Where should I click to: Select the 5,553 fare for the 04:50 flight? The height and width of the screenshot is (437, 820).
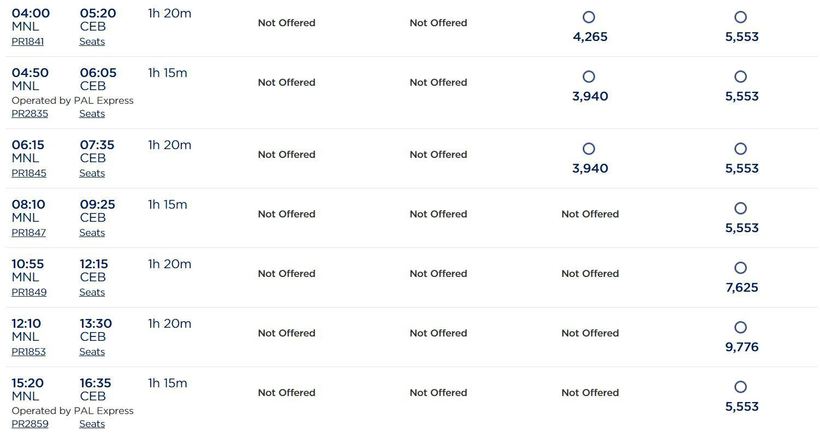[740, 77]
